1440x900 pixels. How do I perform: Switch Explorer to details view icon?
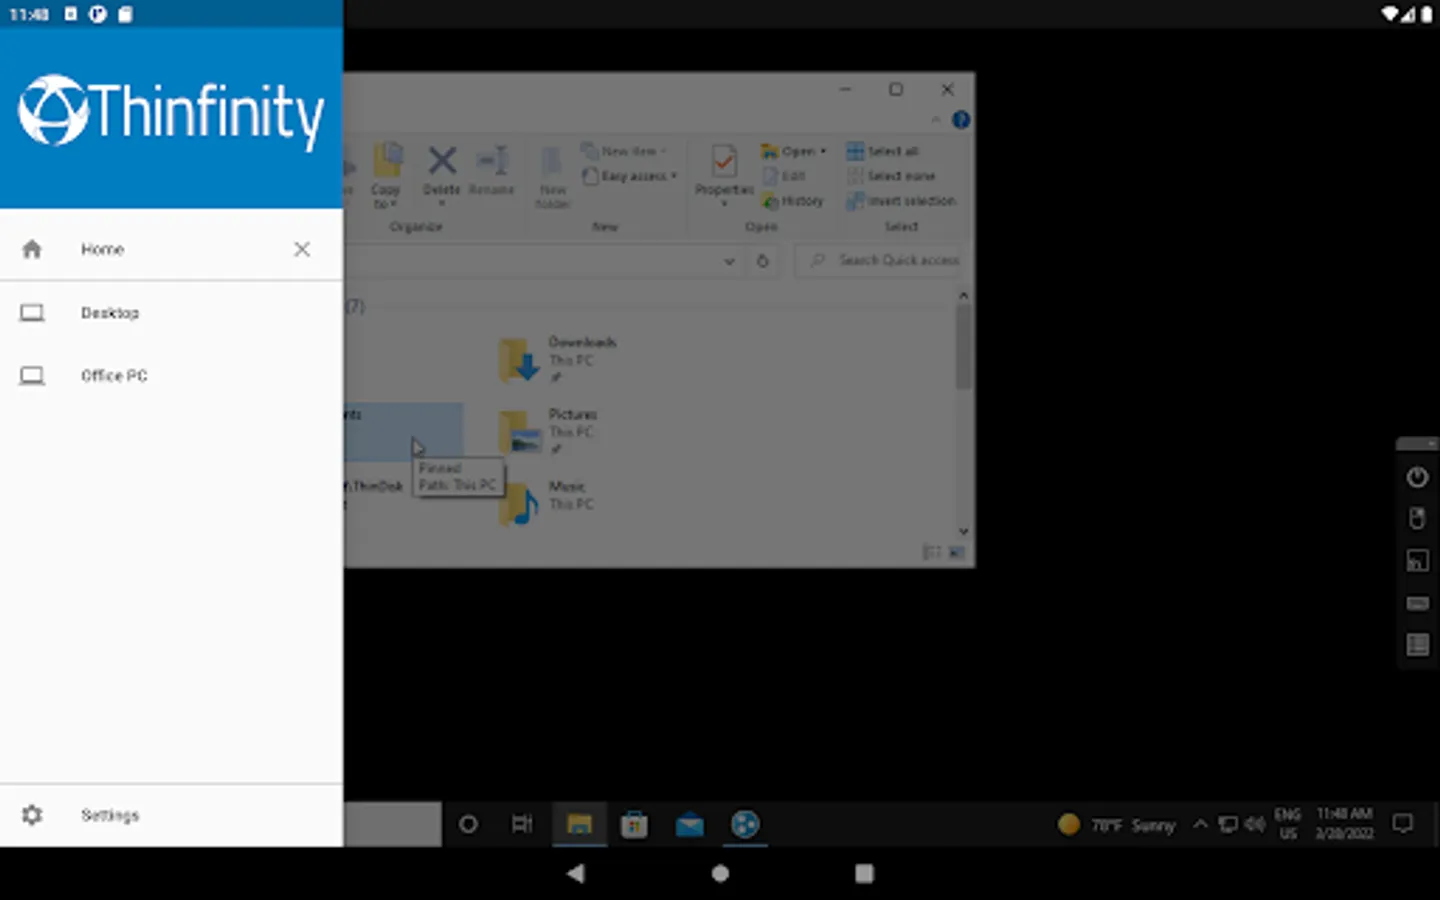[931, 552]
